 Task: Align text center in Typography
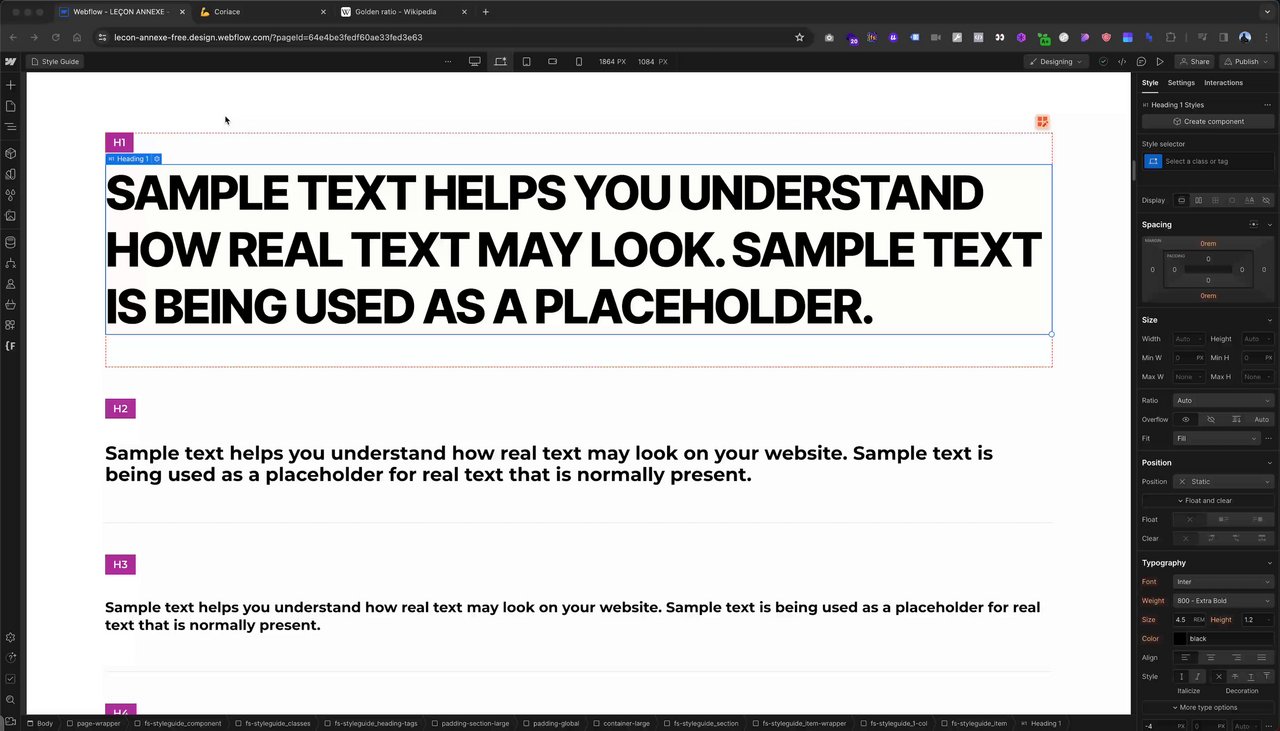point(1211,657)
